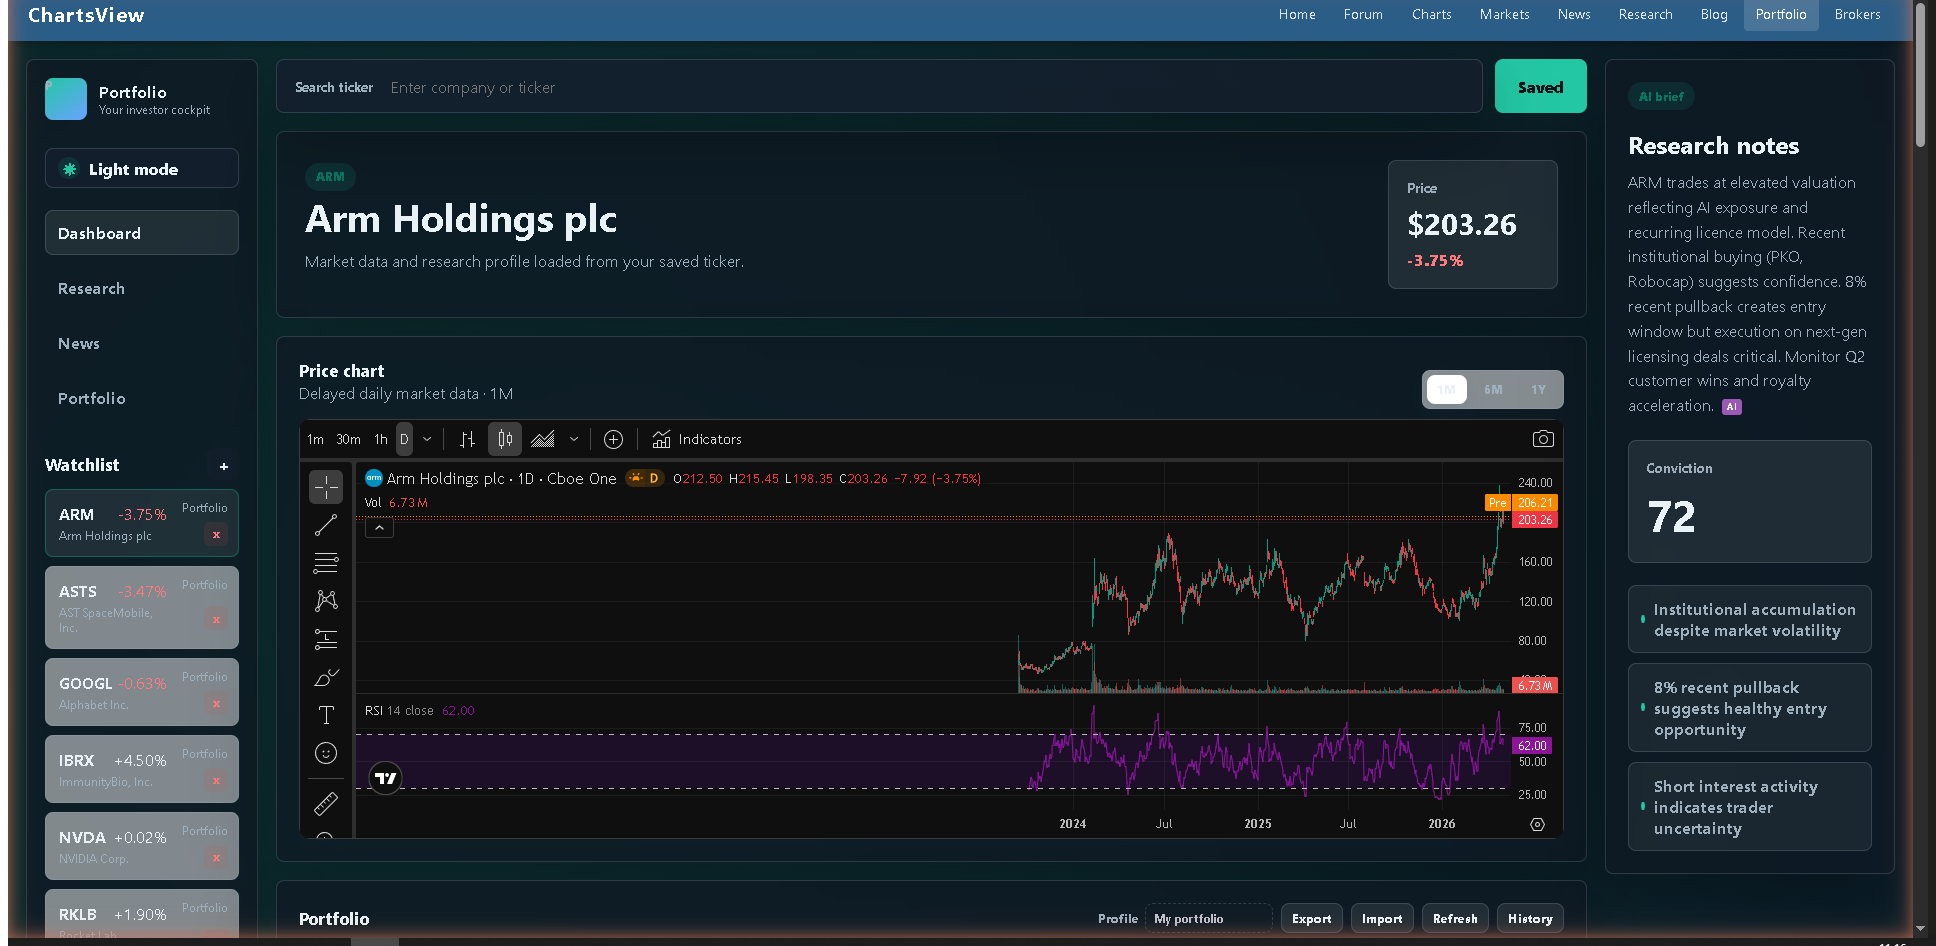Expand the time interval dropdown arrow
The height and width of the screenshot is (946, 1936).
[x=427, y=439]
